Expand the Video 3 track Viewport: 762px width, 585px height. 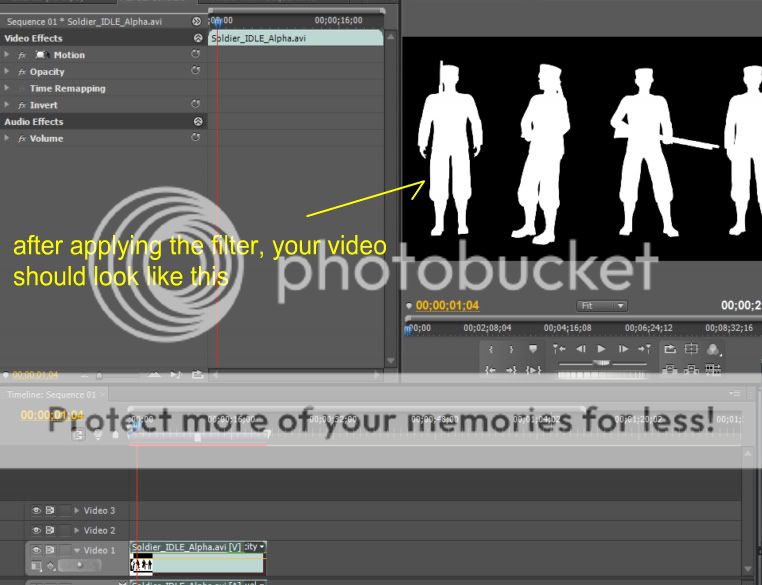[76, 510]
